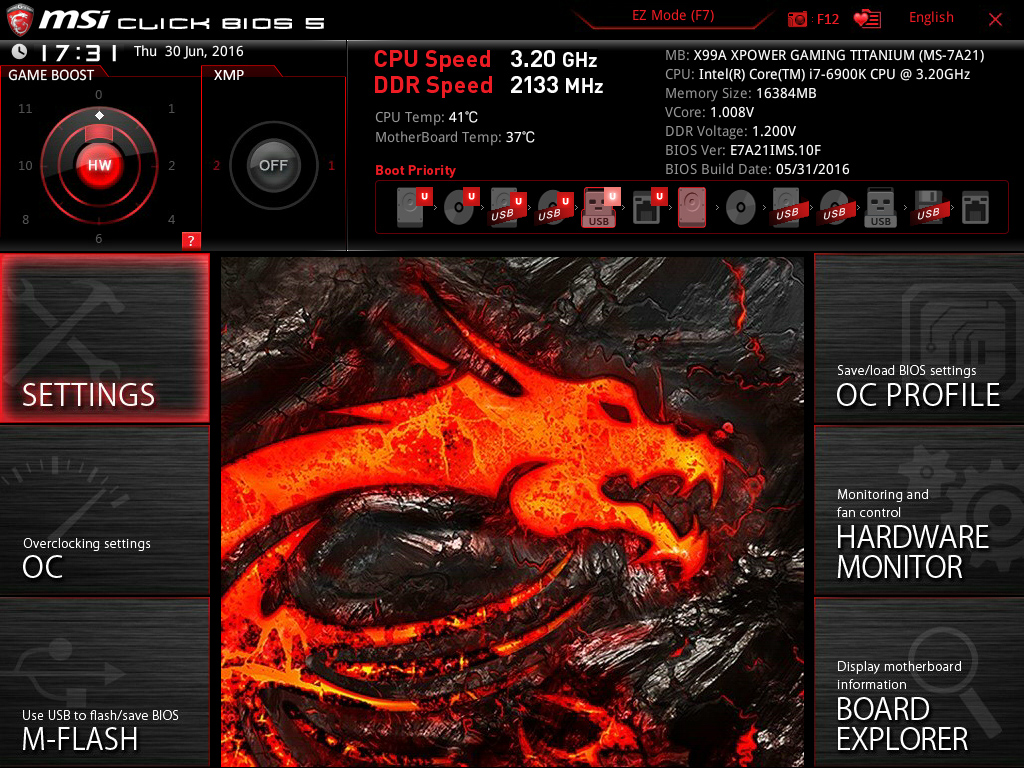Select XMP profile 2
The height and width of the screenshot is (768, 1024).
point(216,166)
